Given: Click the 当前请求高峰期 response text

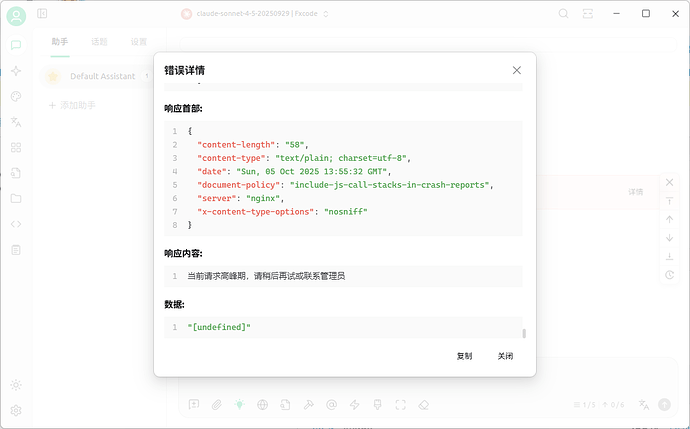Looking at the screenshot, I should [x=266, y=276].
